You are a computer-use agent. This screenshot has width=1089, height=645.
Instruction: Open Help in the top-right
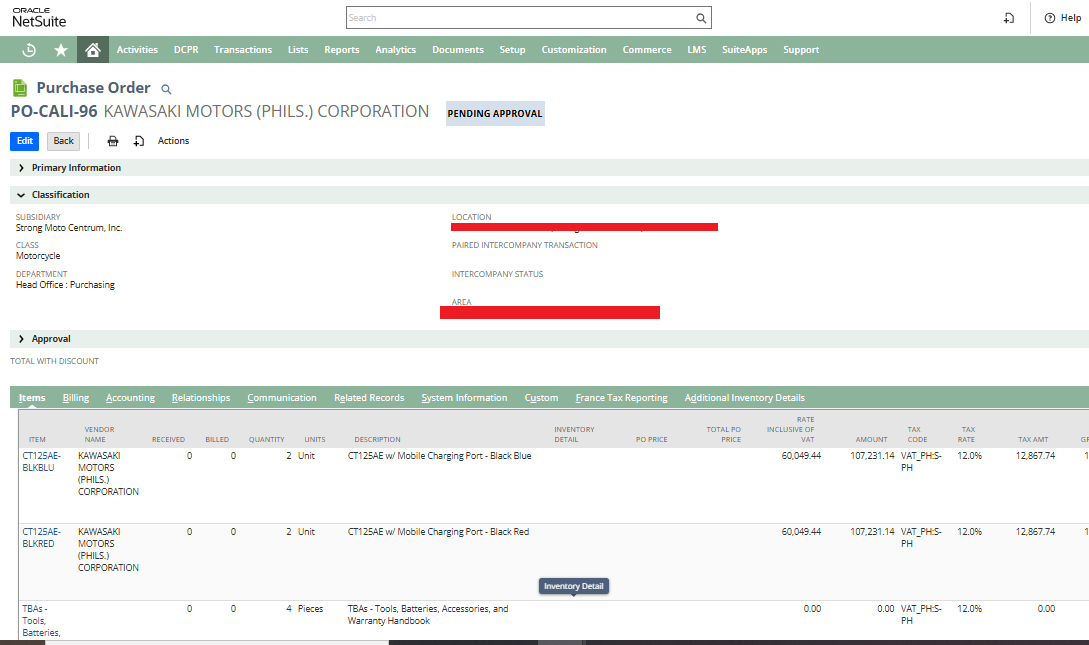click(x=1063, y=18)
